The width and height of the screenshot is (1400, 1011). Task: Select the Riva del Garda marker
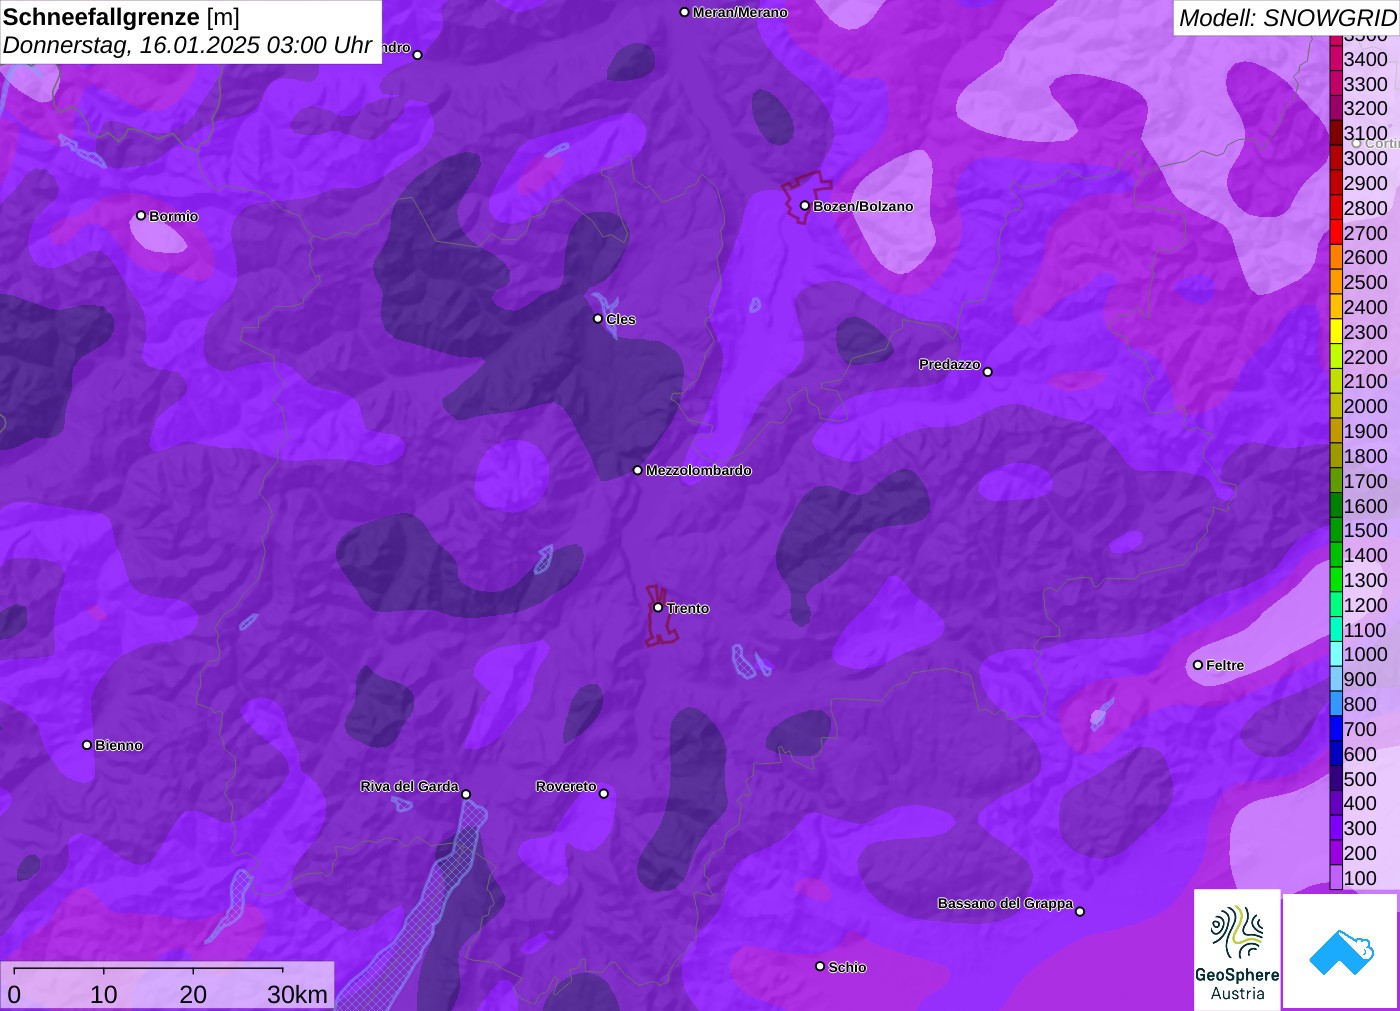[x=466, y=794]
